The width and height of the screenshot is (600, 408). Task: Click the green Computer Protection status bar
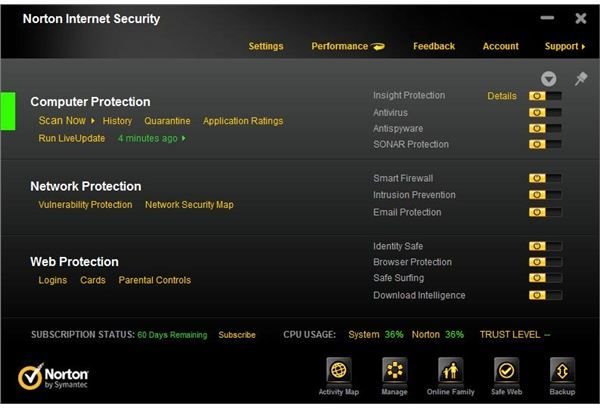[8, 111]
